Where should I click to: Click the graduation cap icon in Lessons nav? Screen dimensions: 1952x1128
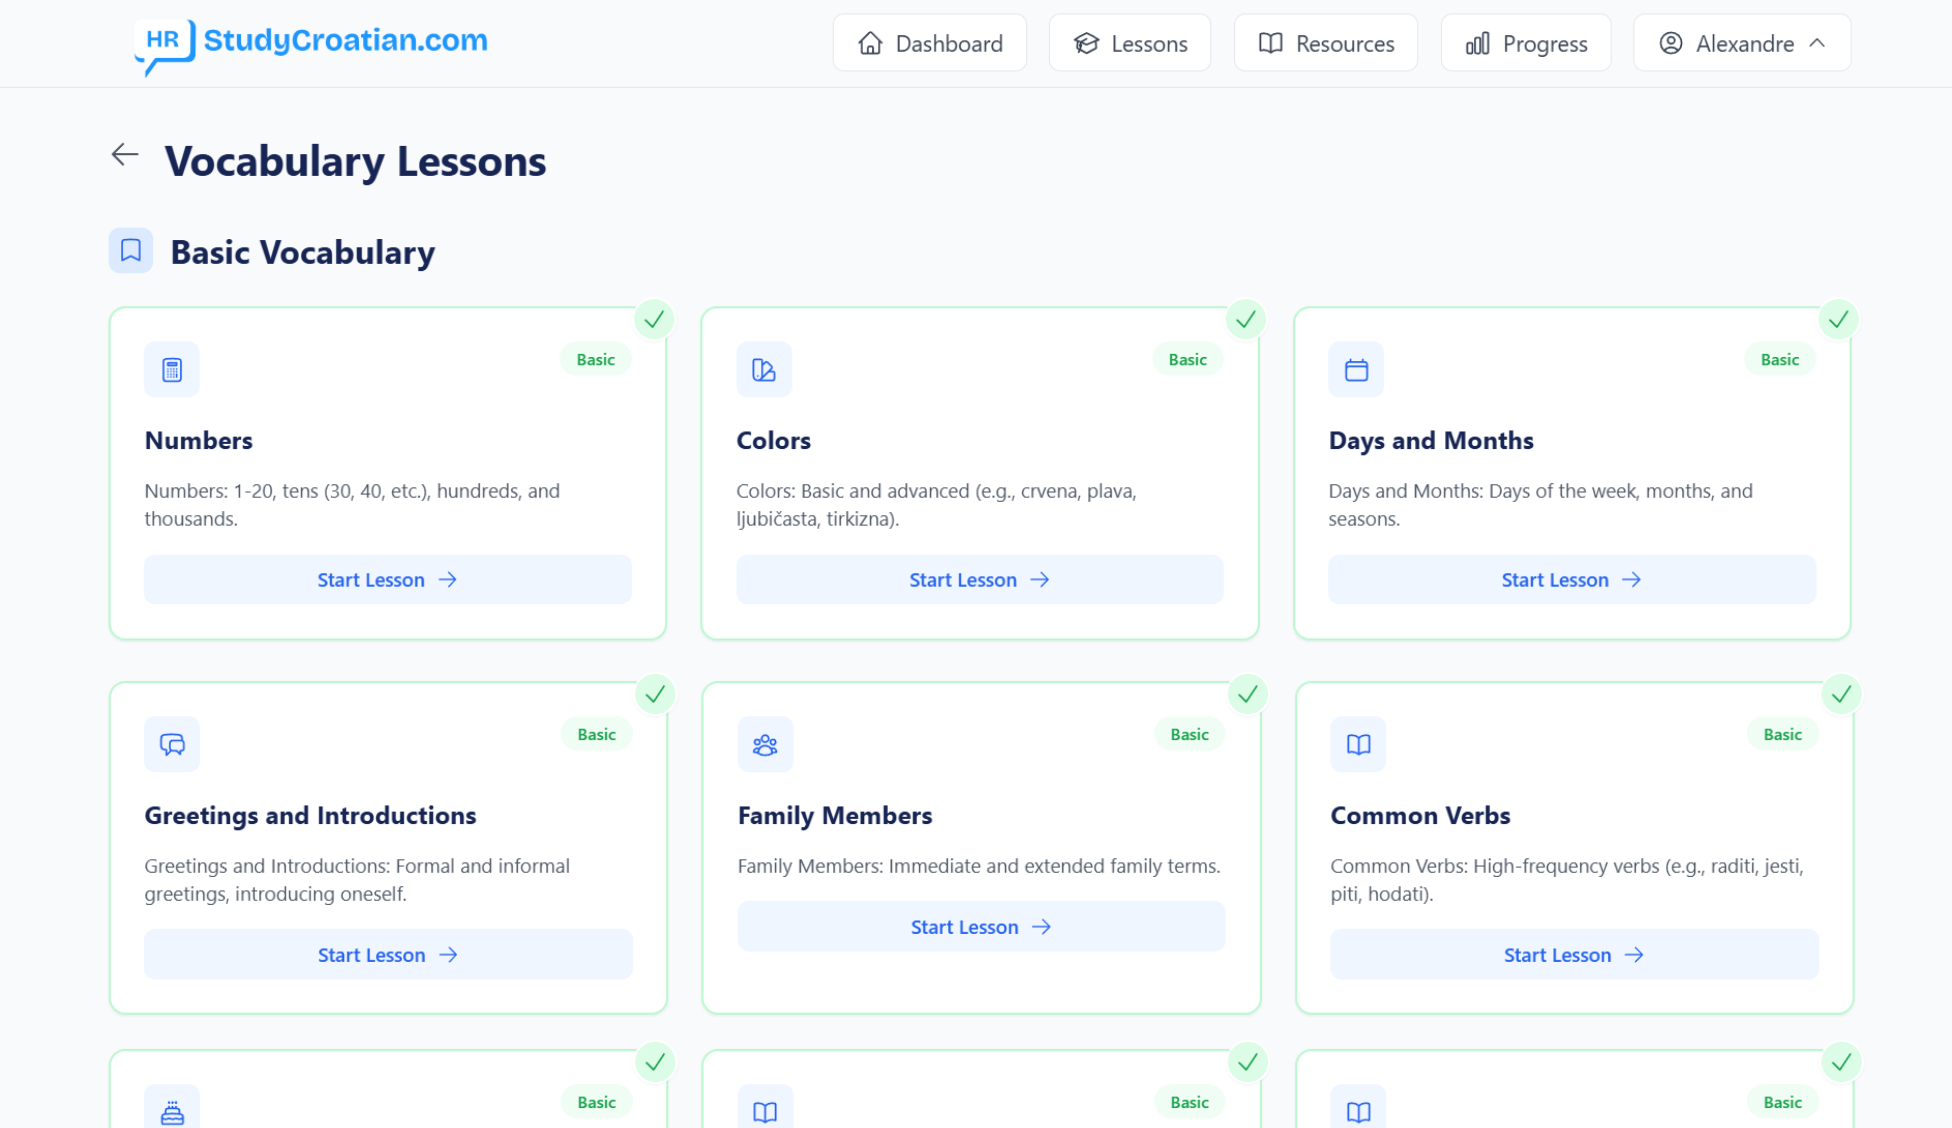pos(1086,44)
